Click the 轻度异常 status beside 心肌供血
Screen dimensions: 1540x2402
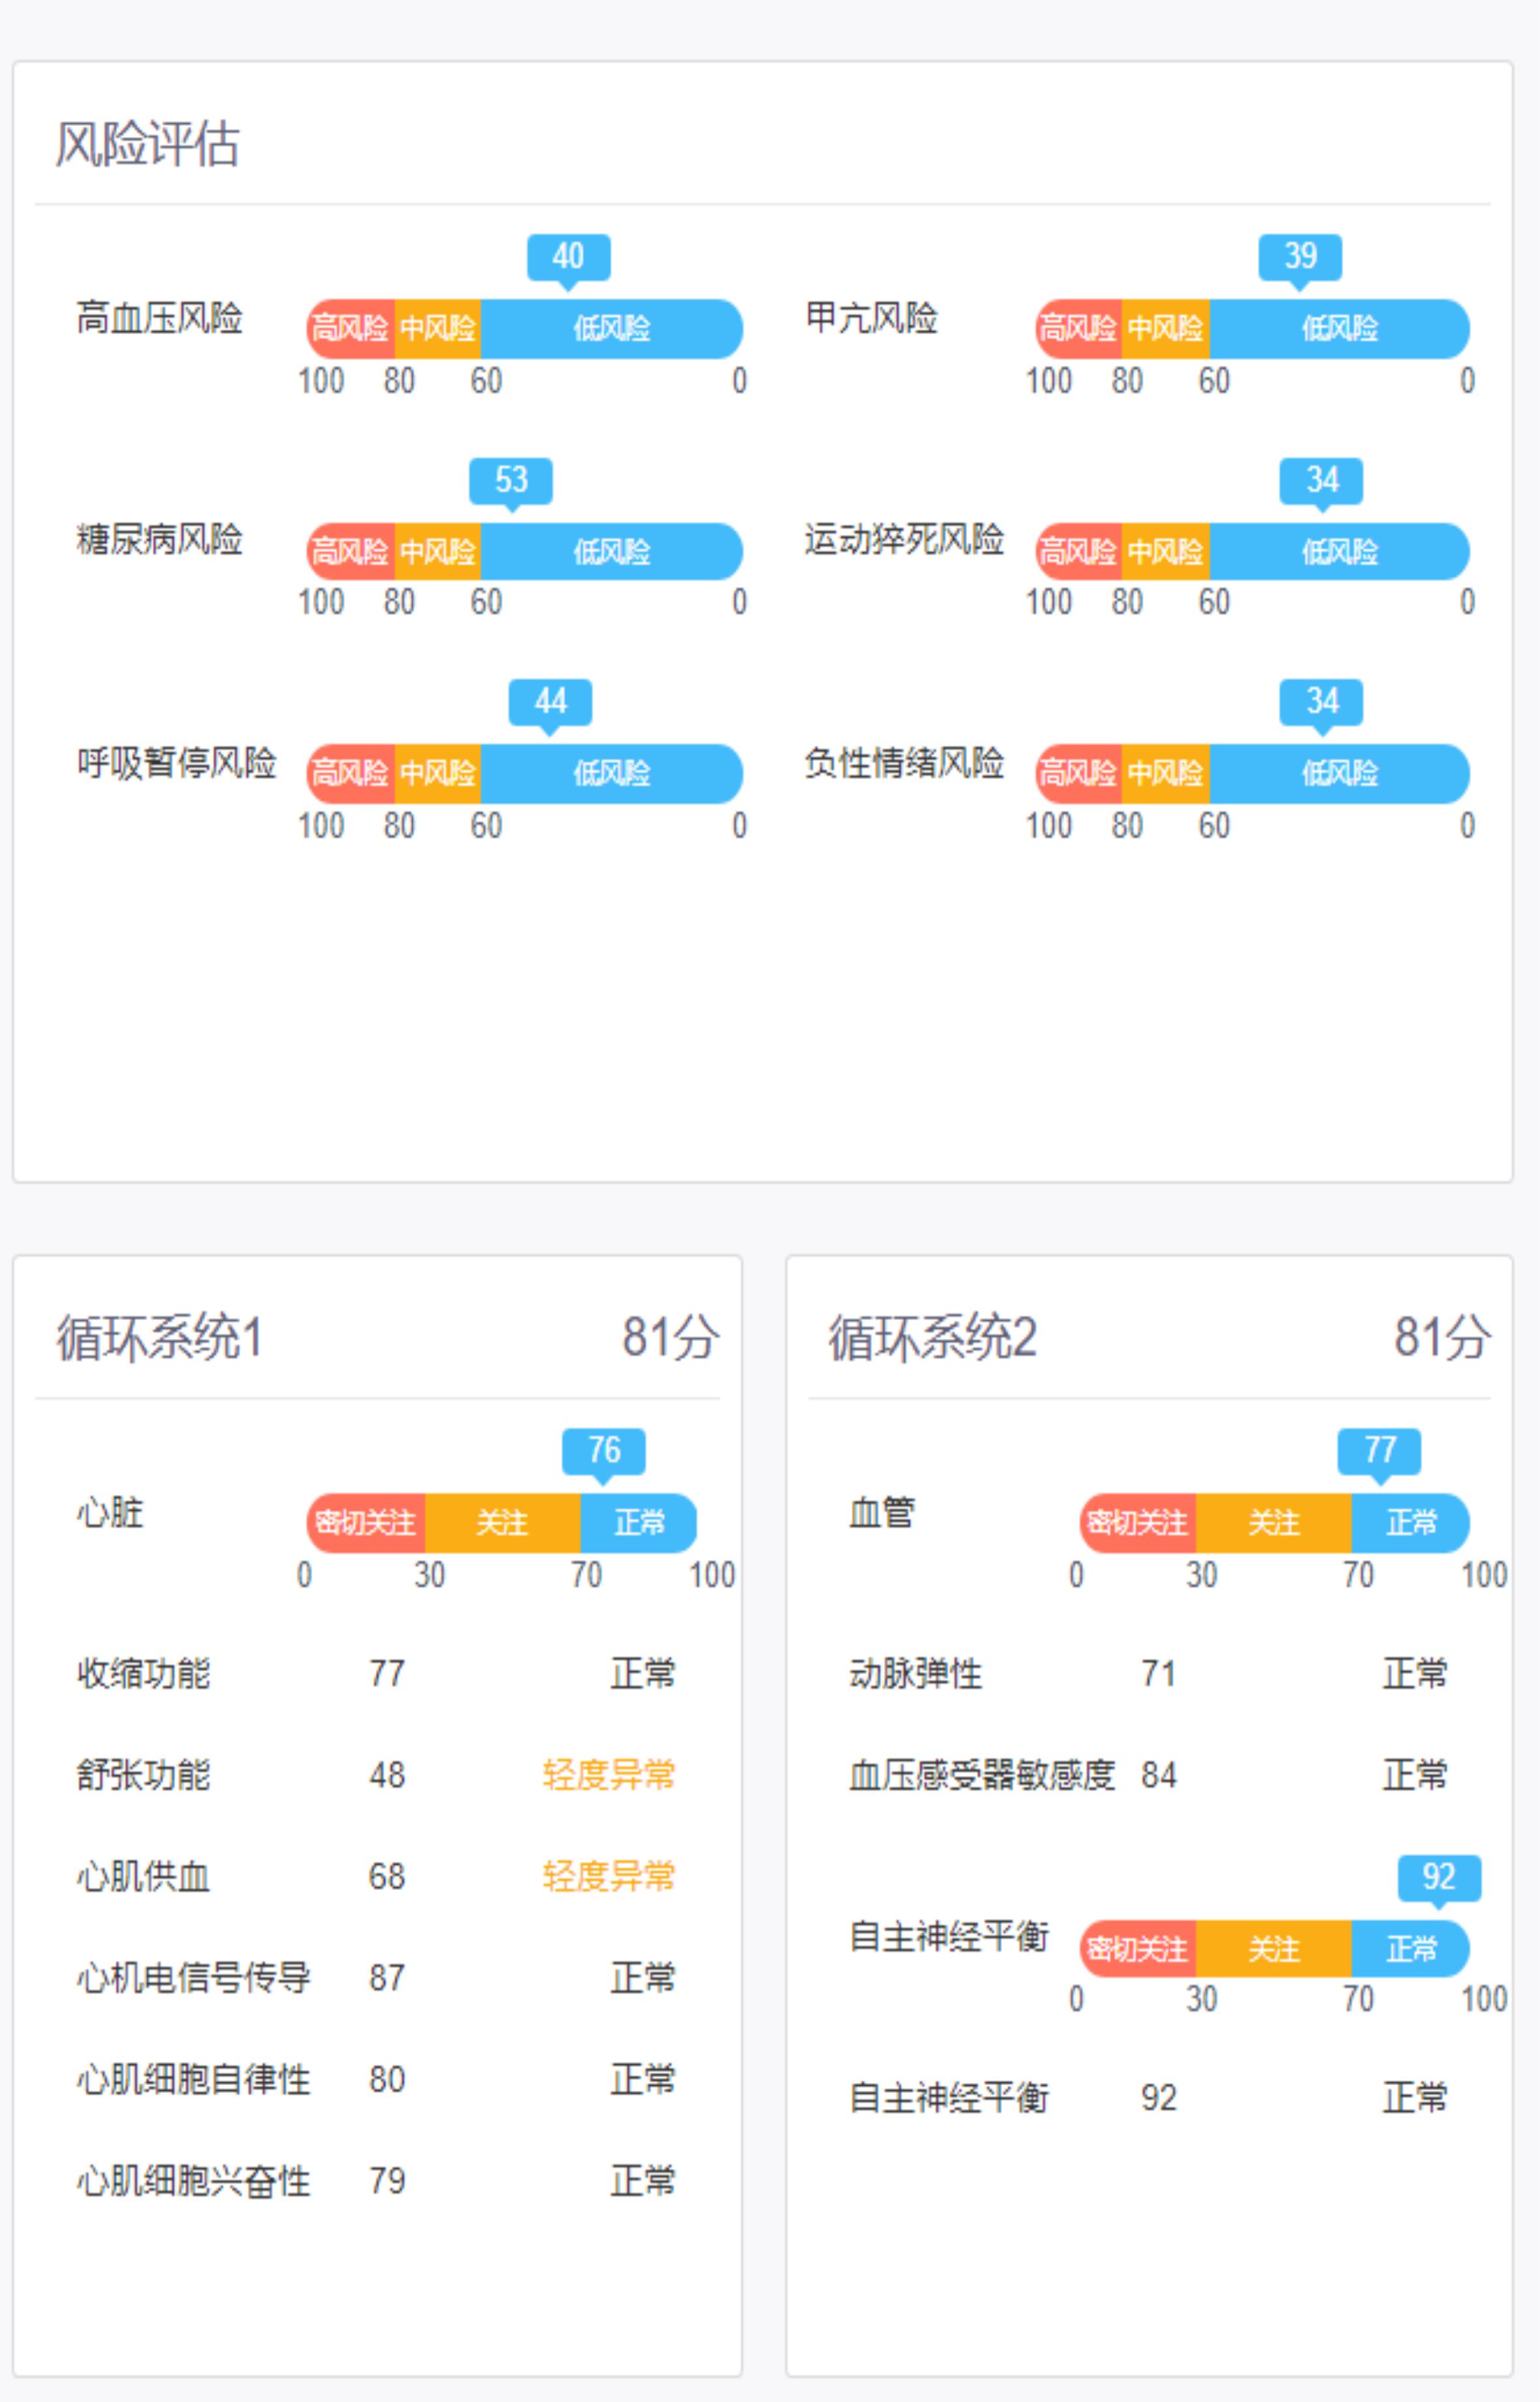pyautogui.click(x=608, y=1876)
